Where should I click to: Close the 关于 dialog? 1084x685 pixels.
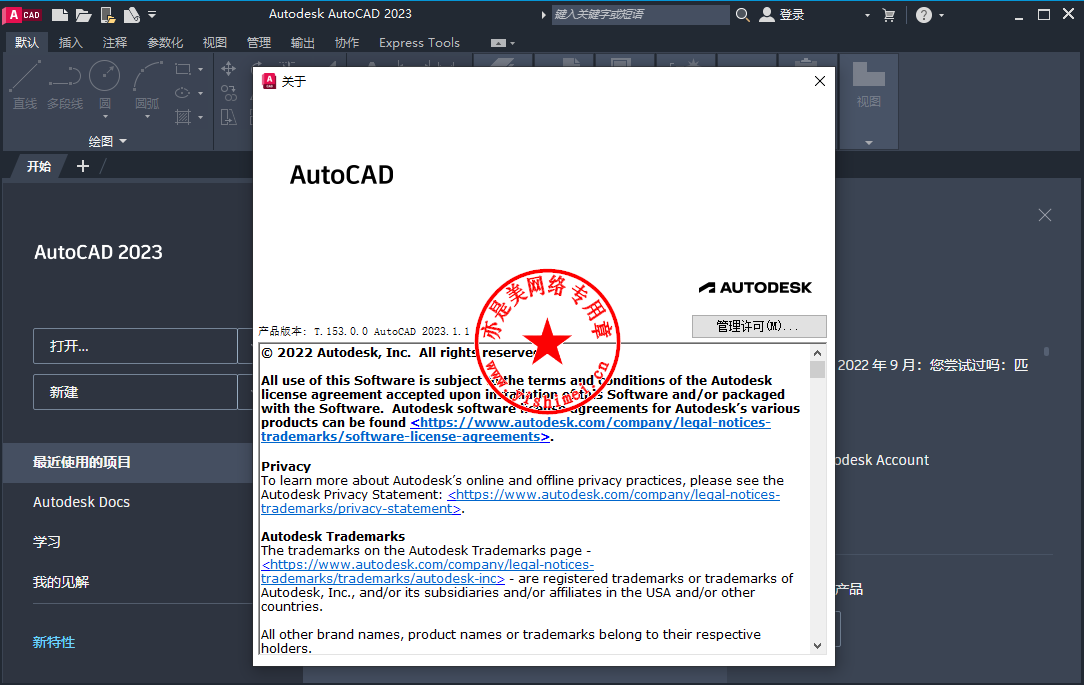[820, 81]
